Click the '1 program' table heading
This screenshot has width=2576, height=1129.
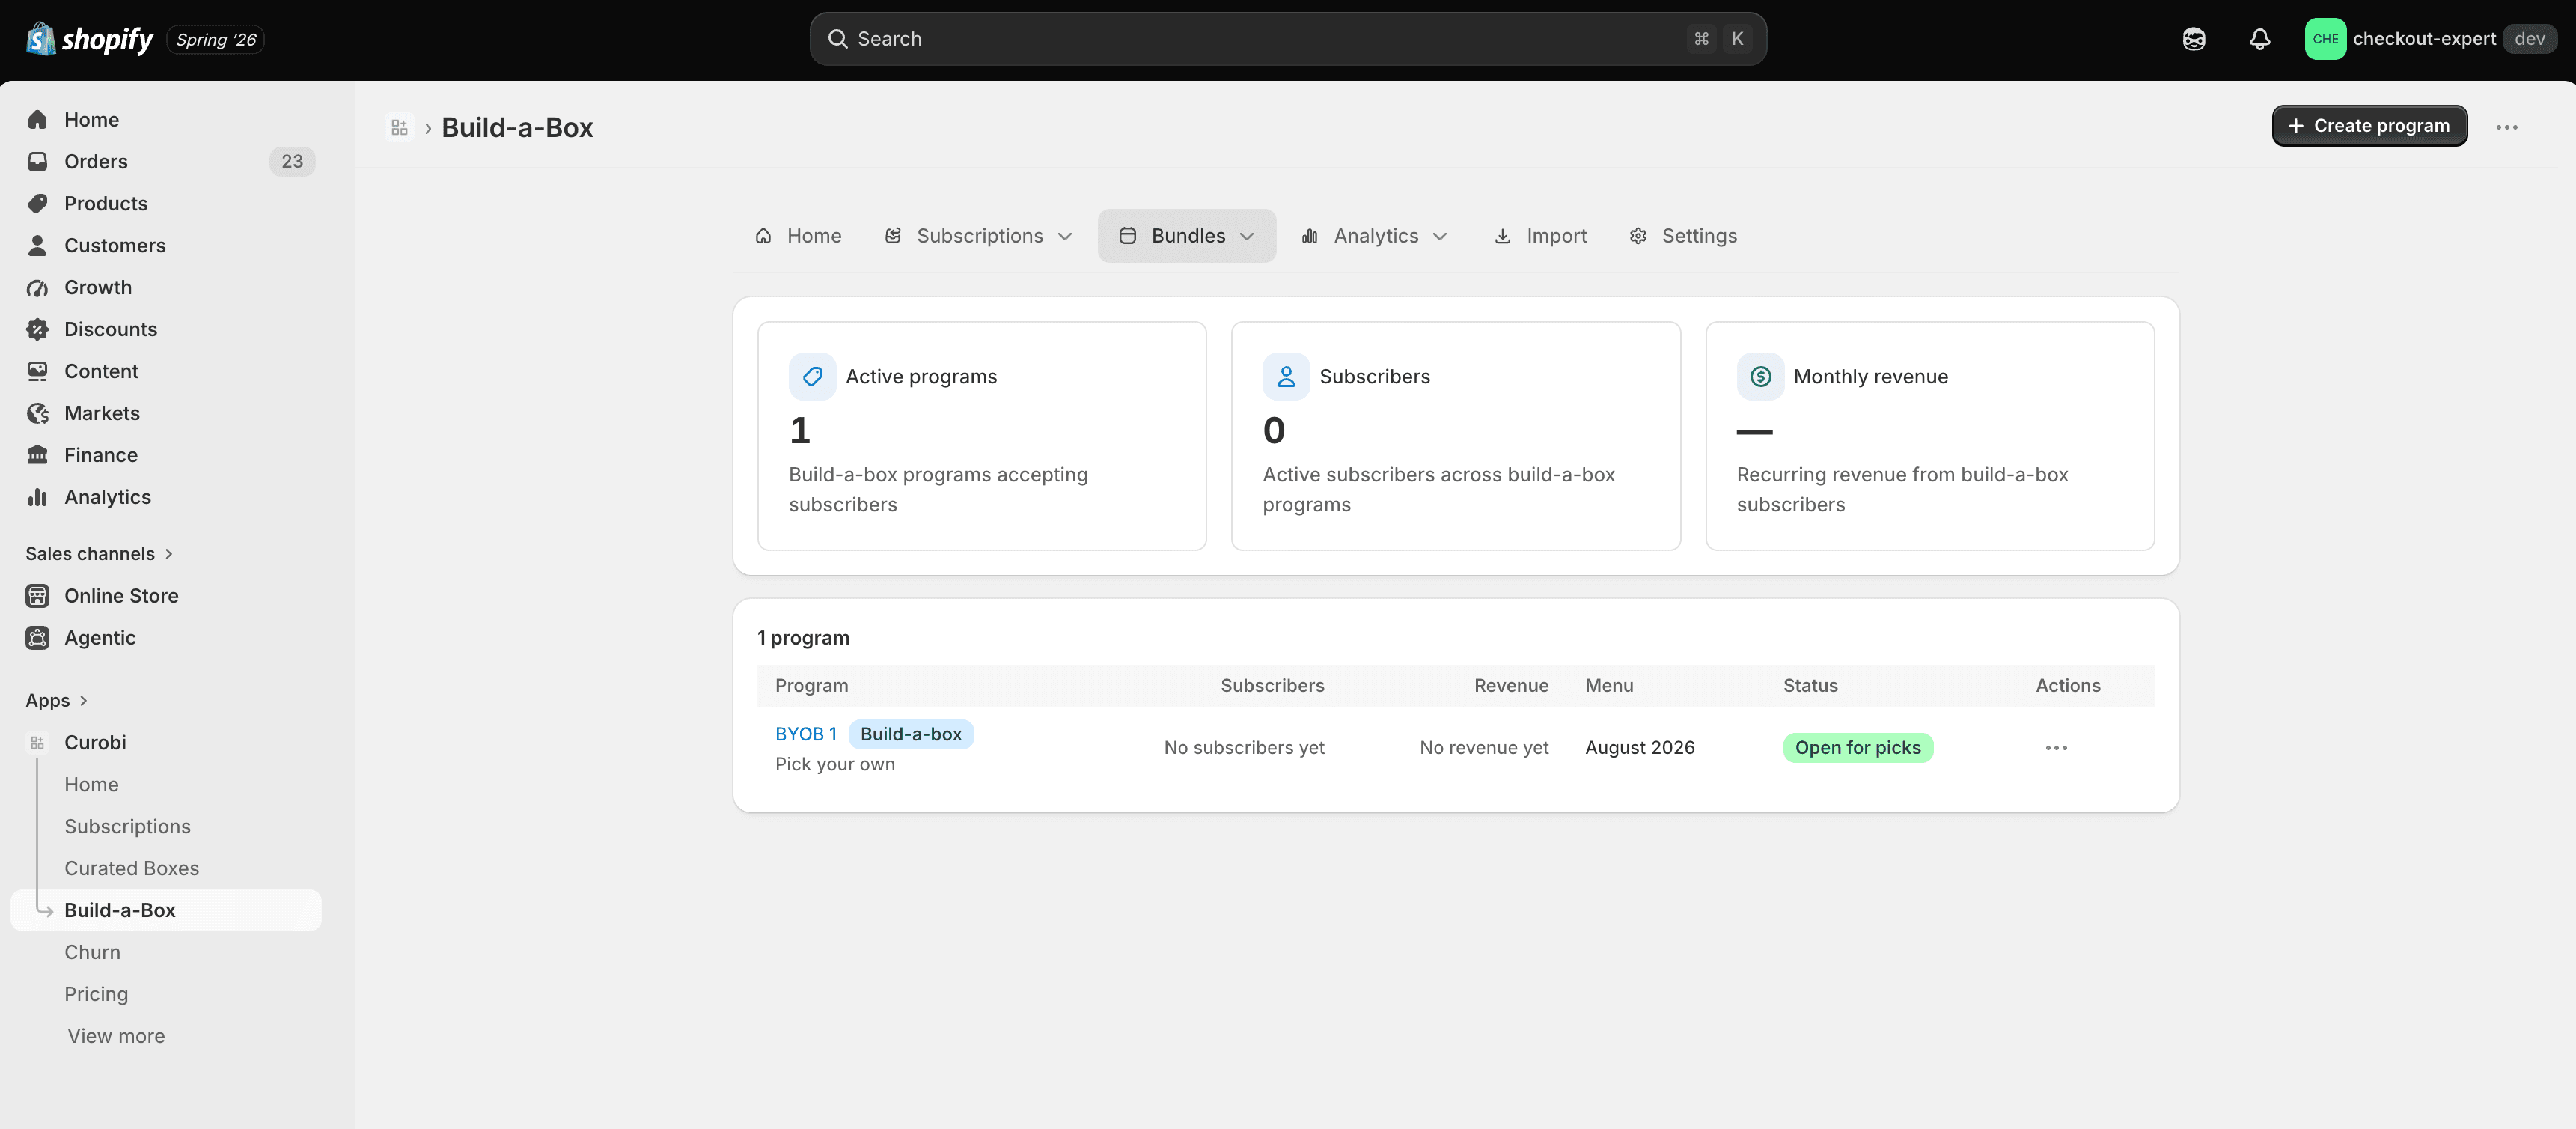tap(803, 638)
